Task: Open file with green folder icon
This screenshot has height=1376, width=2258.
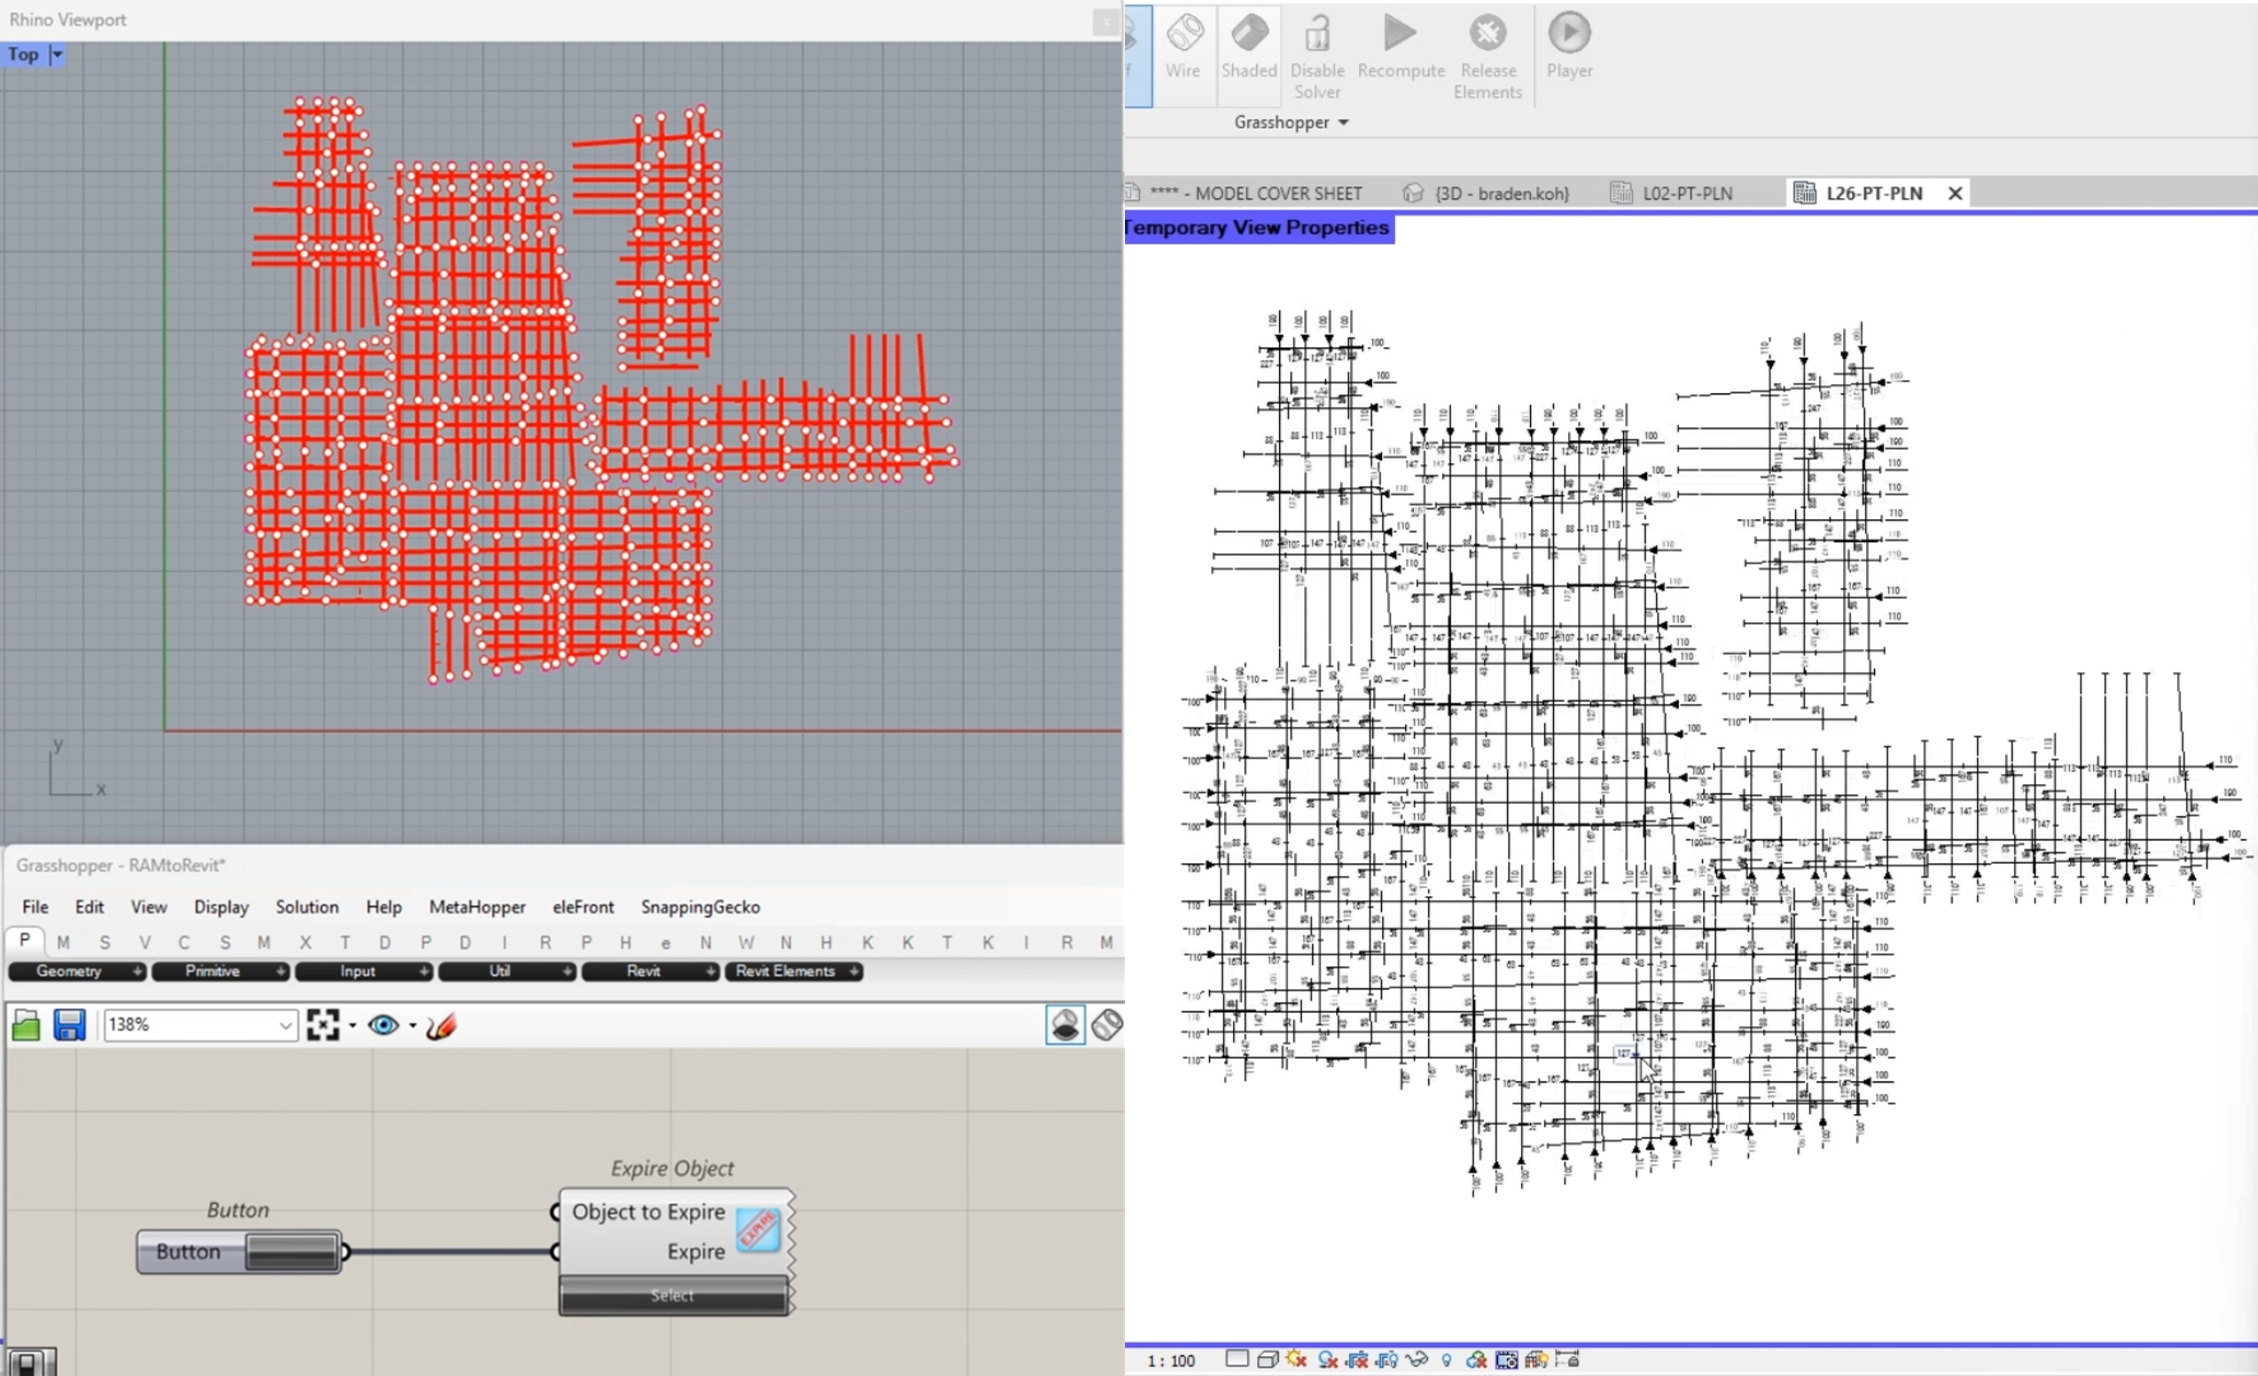Action: [26, 1025]
